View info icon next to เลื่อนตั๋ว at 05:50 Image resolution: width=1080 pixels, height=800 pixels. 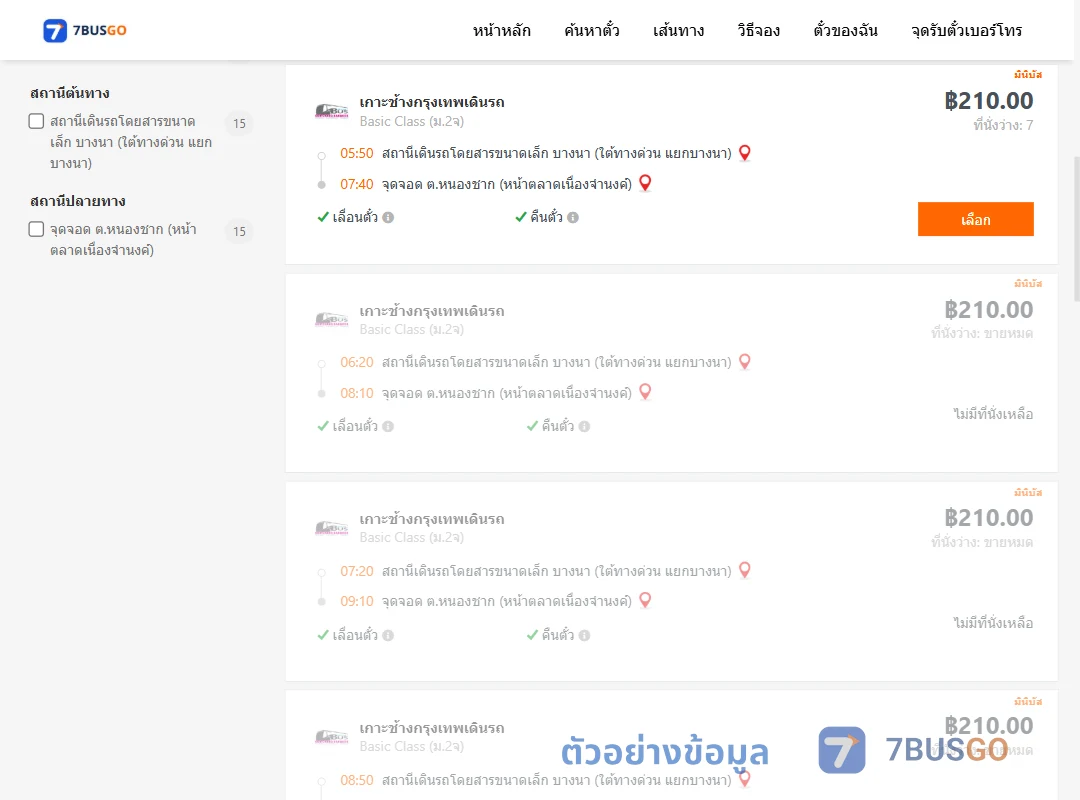coord(388,218)
